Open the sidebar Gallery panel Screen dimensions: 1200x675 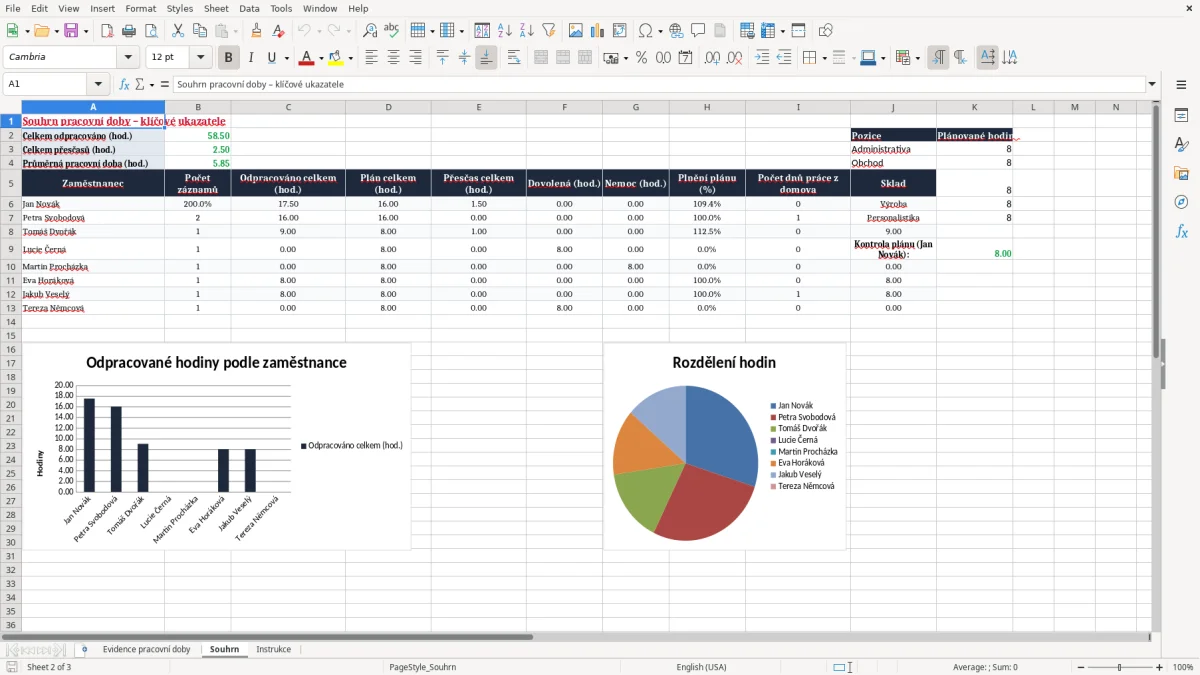(1181, 173)
